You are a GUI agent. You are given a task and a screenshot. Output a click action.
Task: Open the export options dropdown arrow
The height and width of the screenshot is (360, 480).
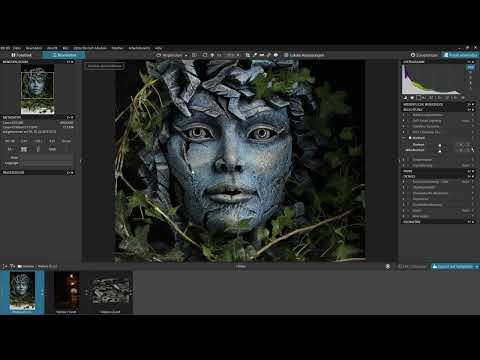477,266
